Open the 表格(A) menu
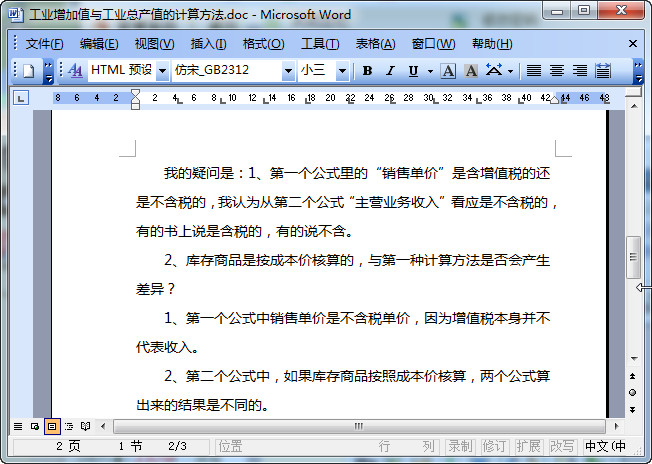Image resolution: width=652 pixels, height=464 pixels. [375, 44]
